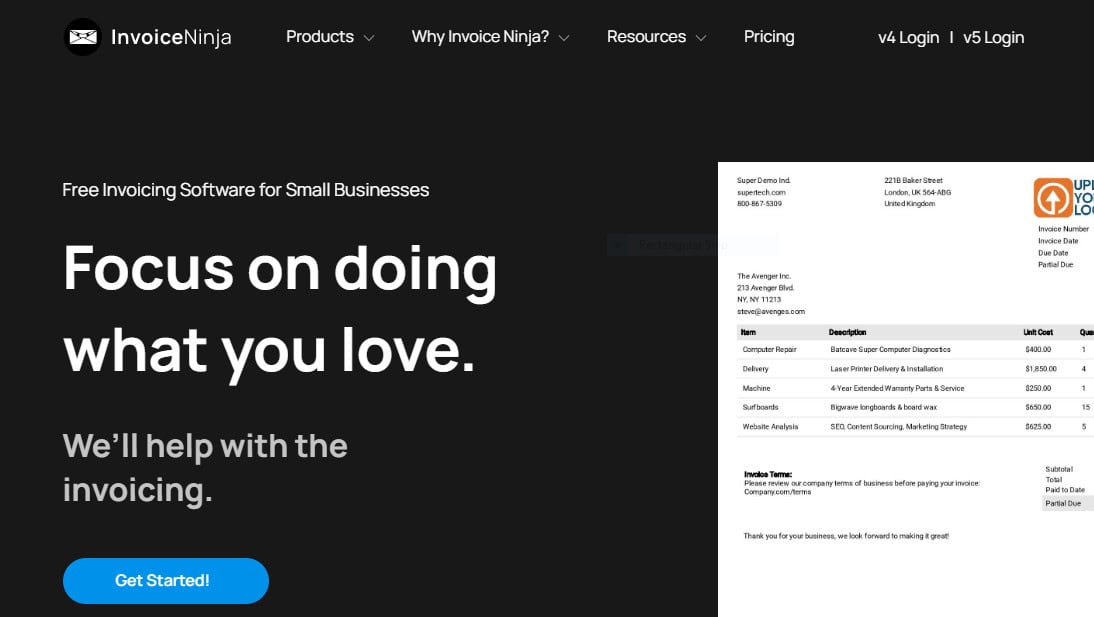Follow the v5 Login link
Viewport: 1094px width, 617px height.
994,38
